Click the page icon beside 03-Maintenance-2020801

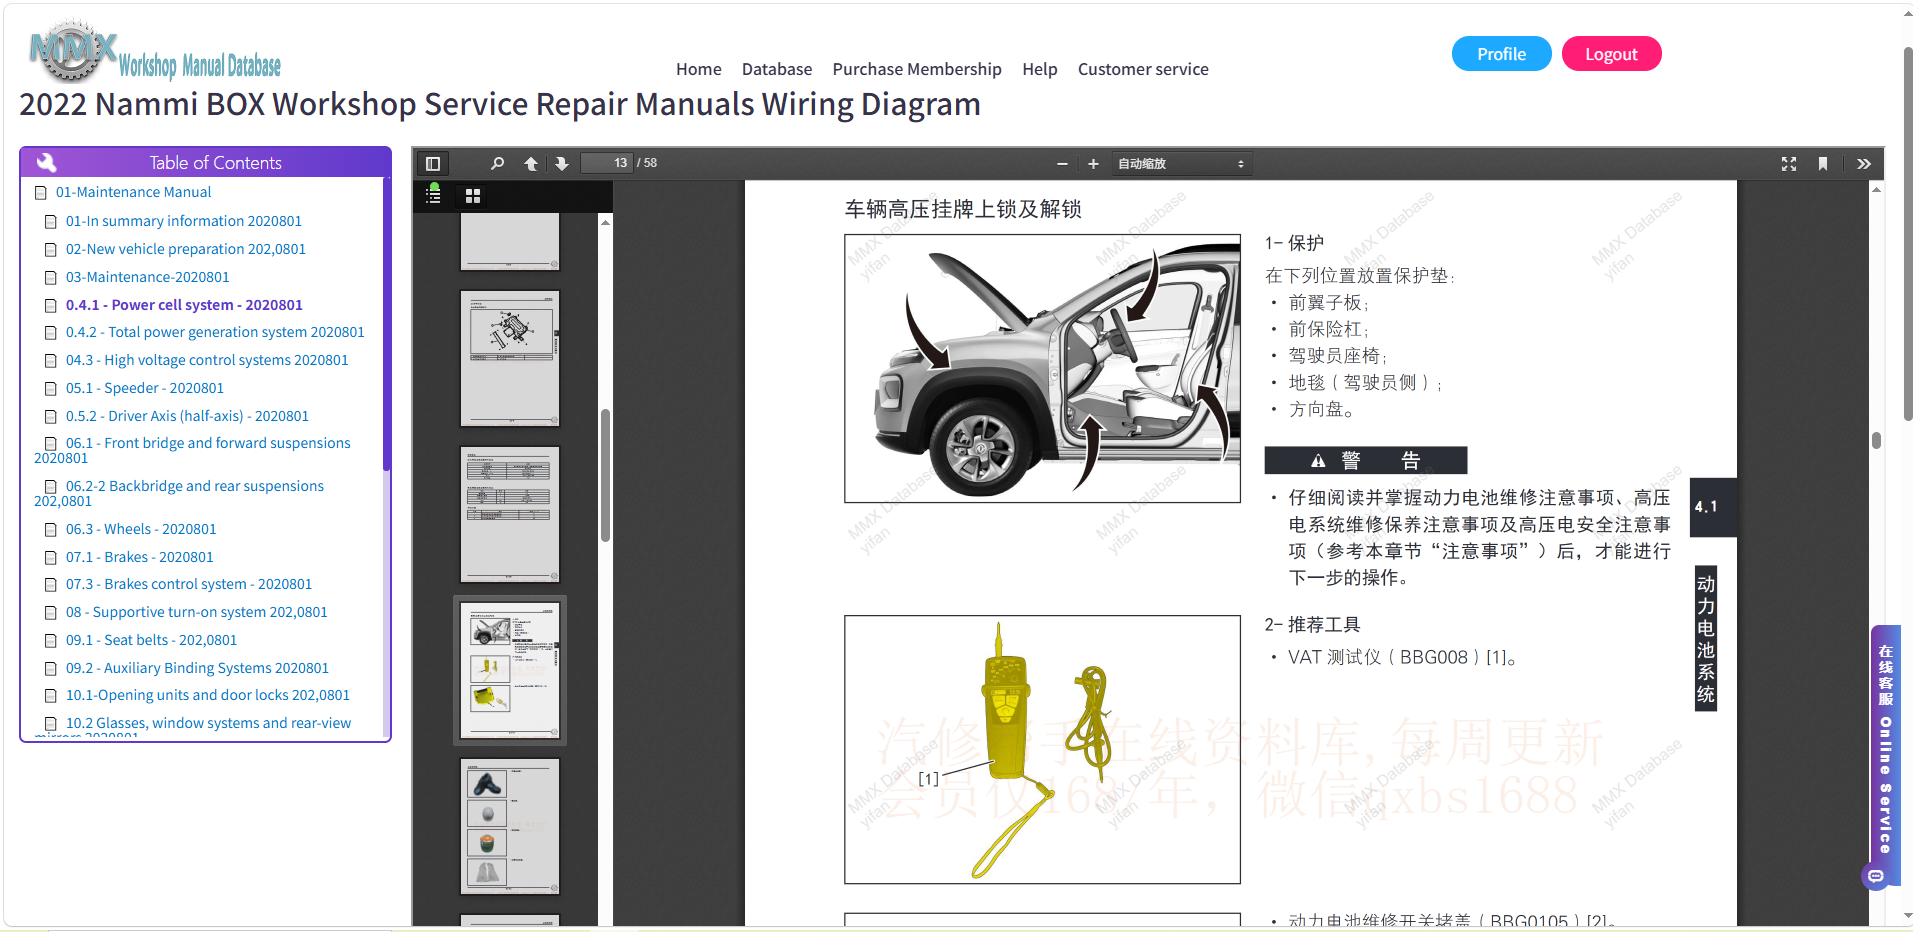(51, 277)
